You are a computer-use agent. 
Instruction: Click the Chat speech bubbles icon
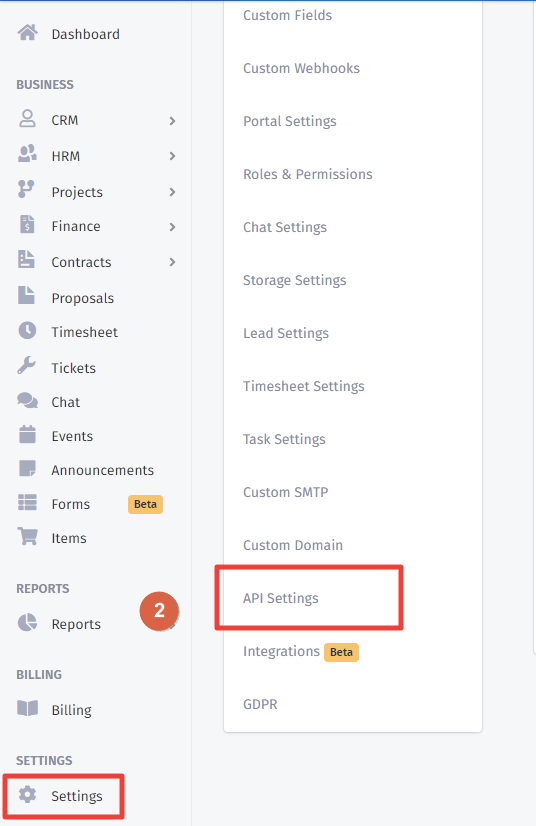27,401
